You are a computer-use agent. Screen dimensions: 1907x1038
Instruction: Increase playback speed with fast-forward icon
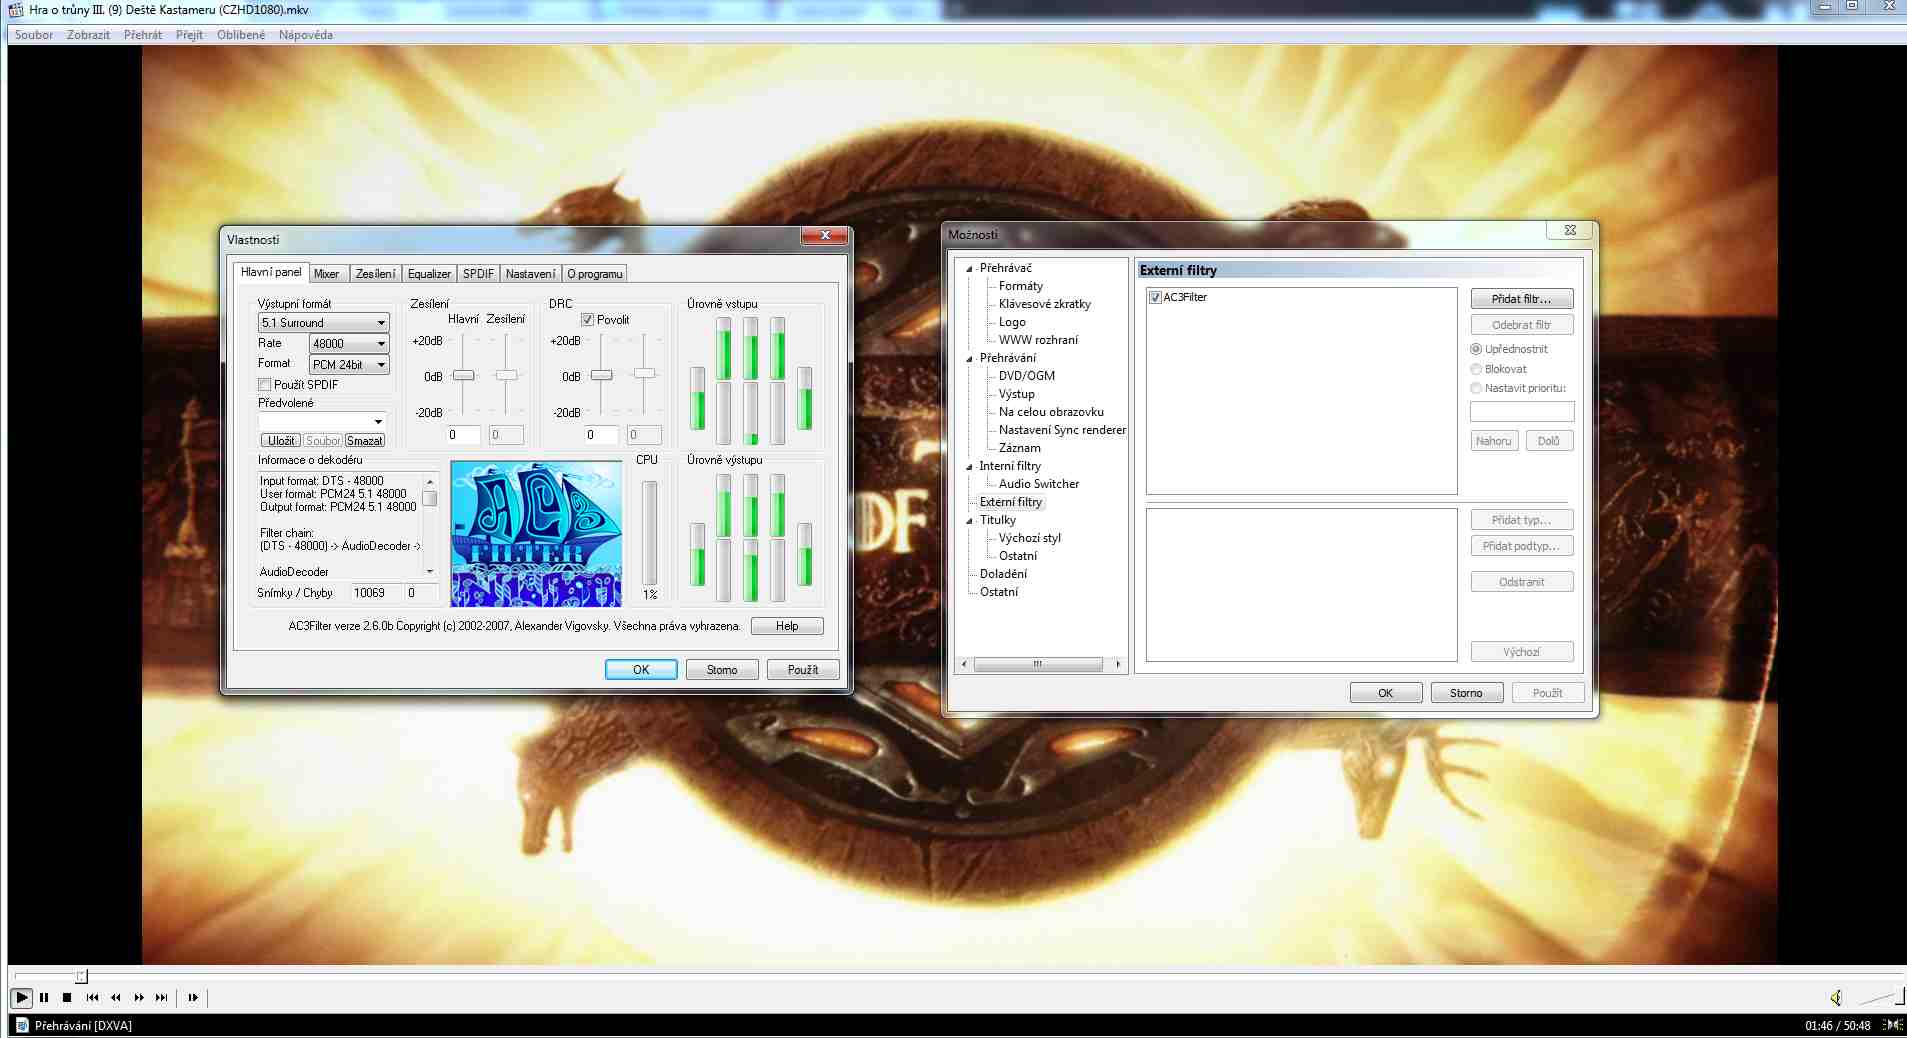tap(139, 997)
